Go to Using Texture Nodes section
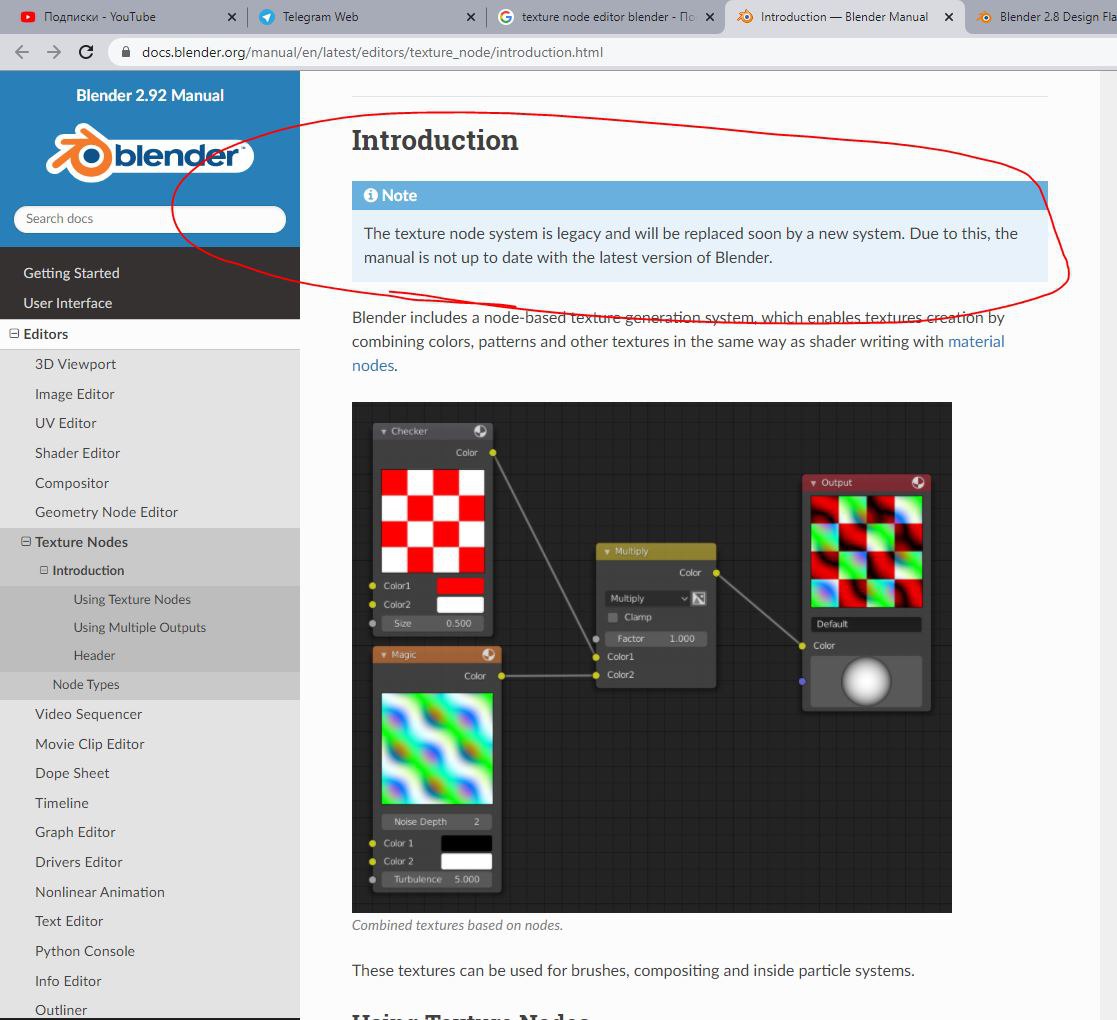1117x1020 pixels. tap(132, 599)
